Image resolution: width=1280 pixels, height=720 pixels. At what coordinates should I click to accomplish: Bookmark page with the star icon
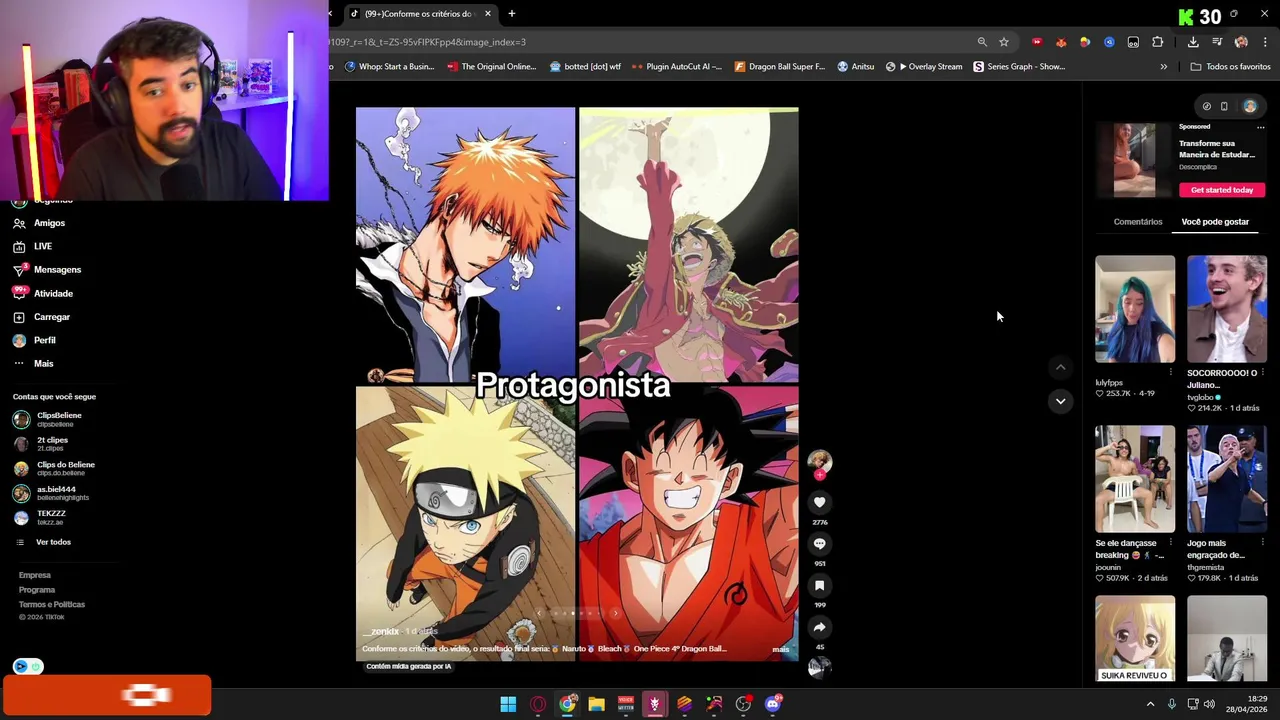(1003, 42)
